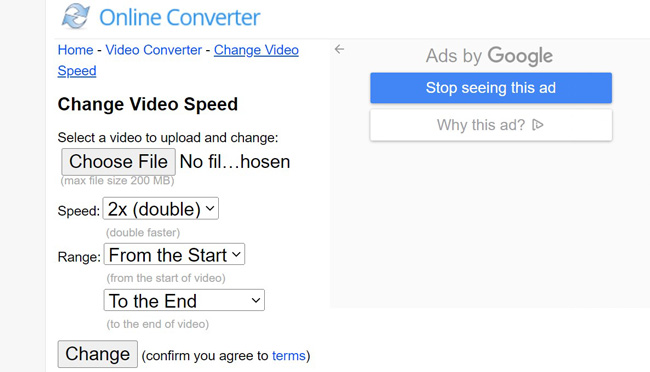
Task: Click the Choose File button
Action: (x=119, y=162)
